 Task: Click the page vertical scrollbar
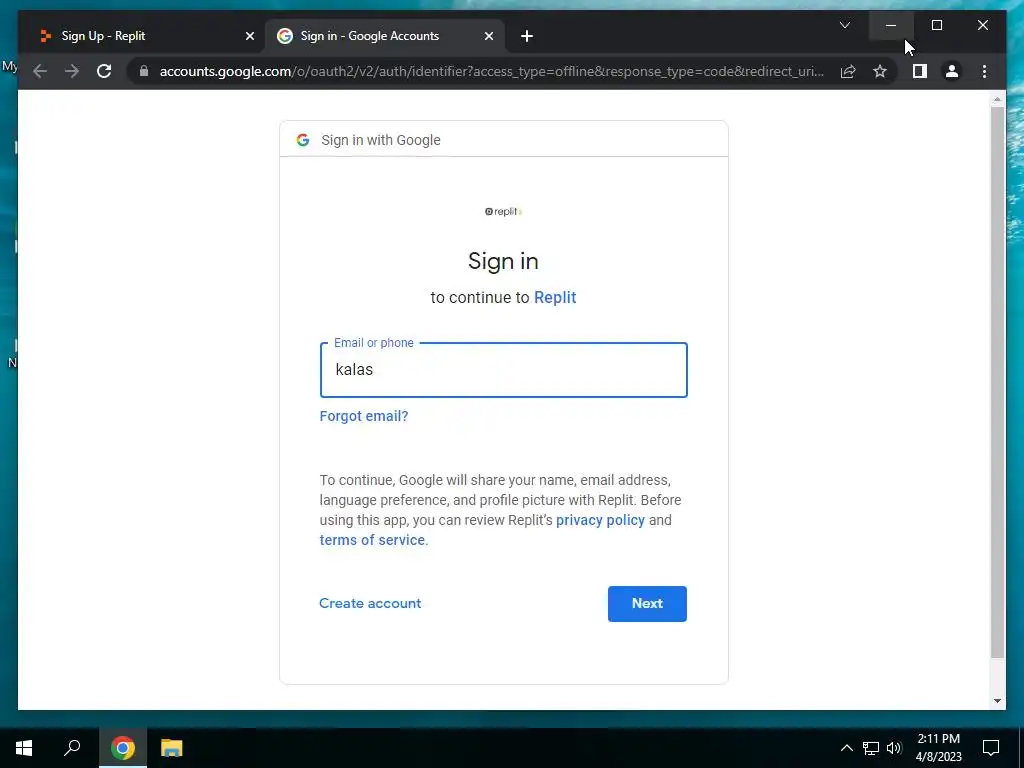click(x=997, y=382)
